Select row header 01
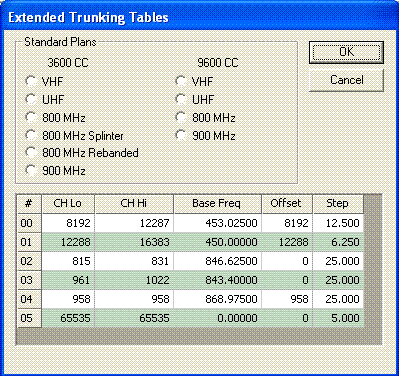Viewport: 399px width, 376px height. (x=29, y=242)
